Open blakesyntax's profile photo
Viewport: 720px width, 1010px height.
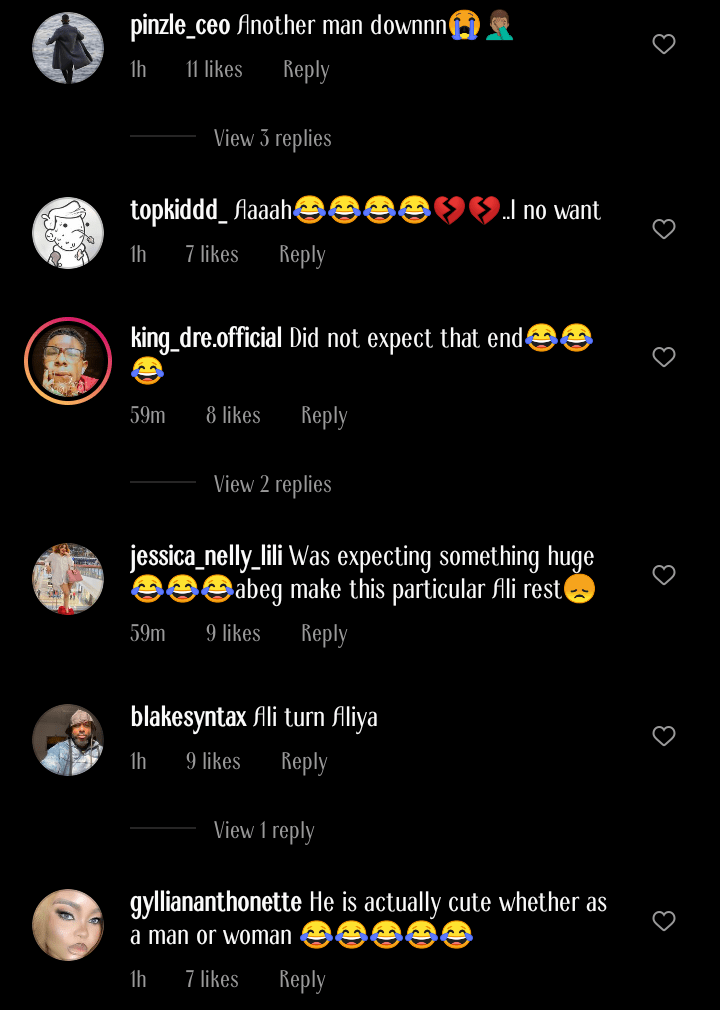click(x=68, y=740)
